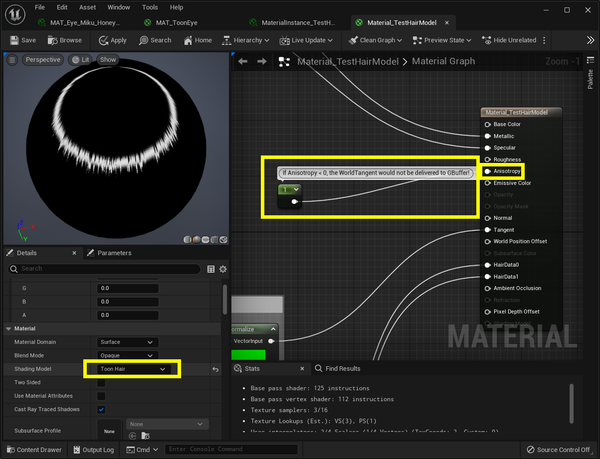Enable the Two Sided checkbox
600x459 pixels.
[x=101, y=382]
